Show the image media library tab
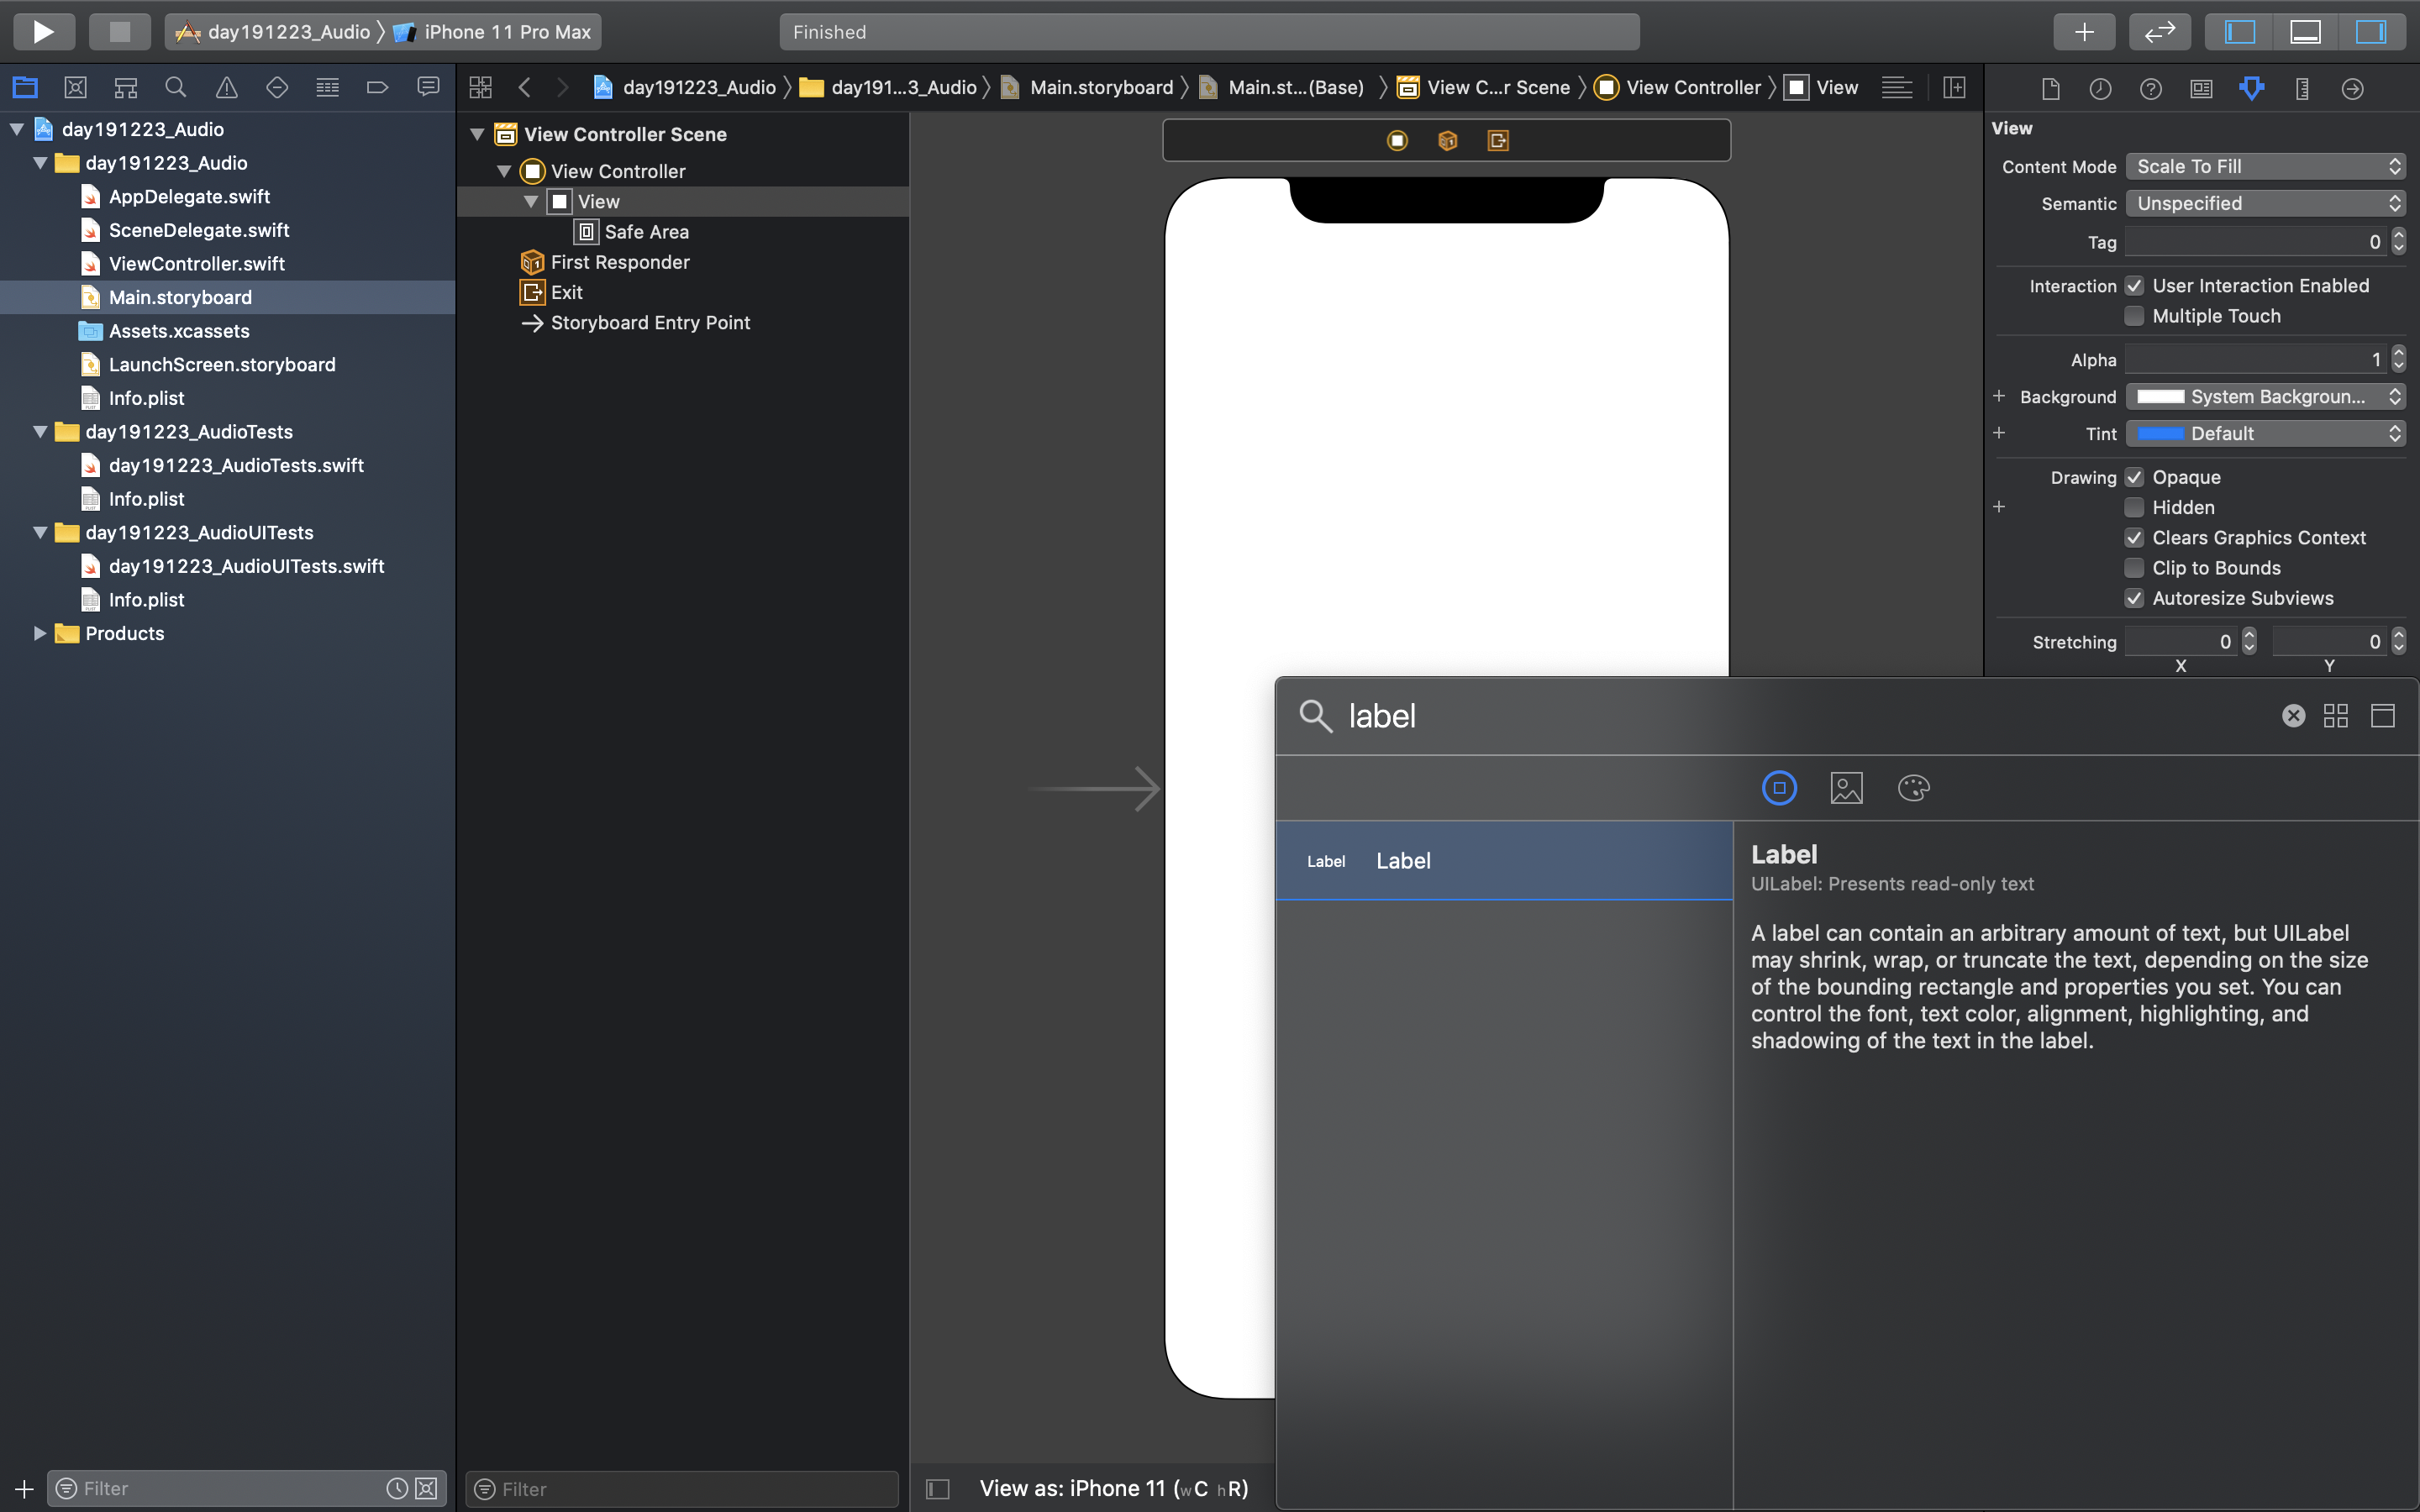This screenshot has width=2420, height=1512. (1846, 788)
